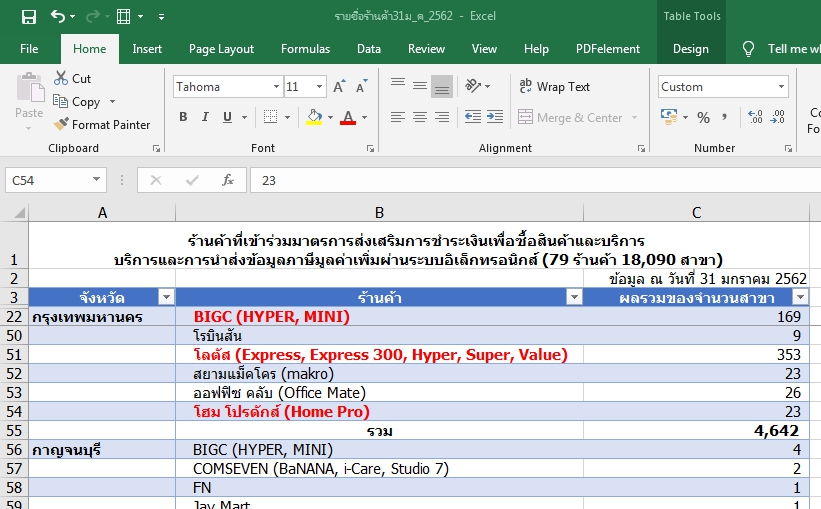The image size is (821, 509).
Task: Open fill color palette dropdown
Action: (x=330, y=117)
